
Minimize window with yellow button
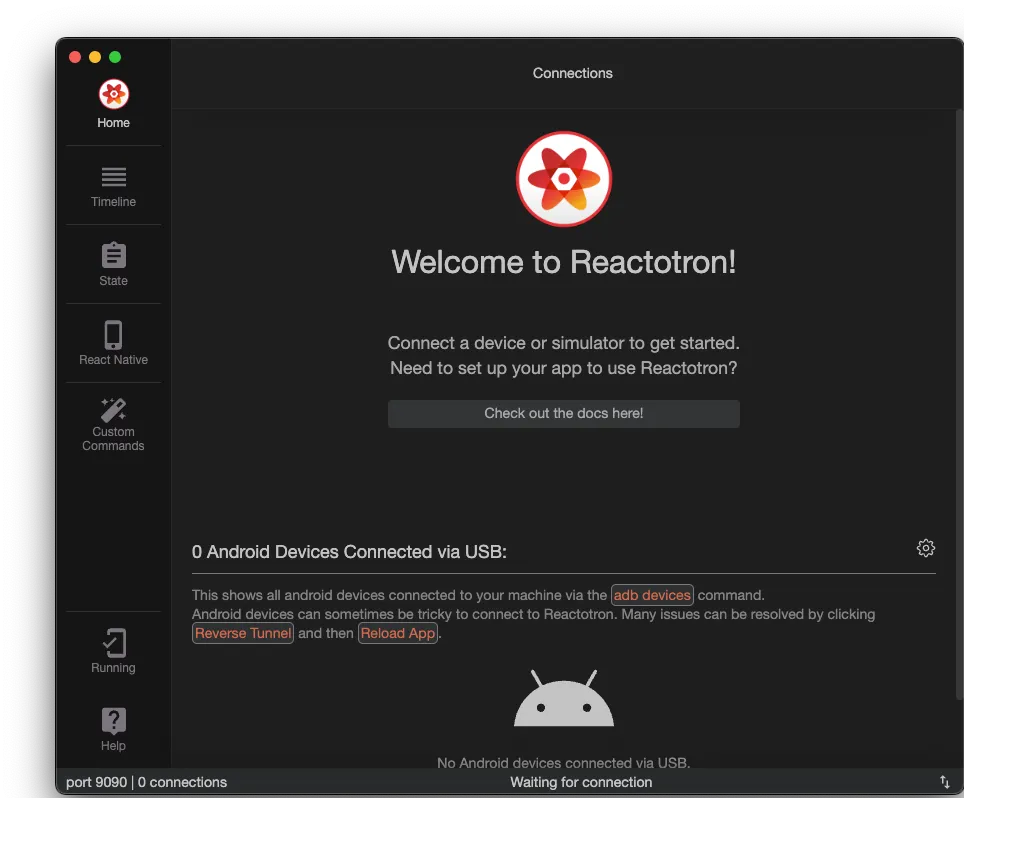tap(95, 57)
